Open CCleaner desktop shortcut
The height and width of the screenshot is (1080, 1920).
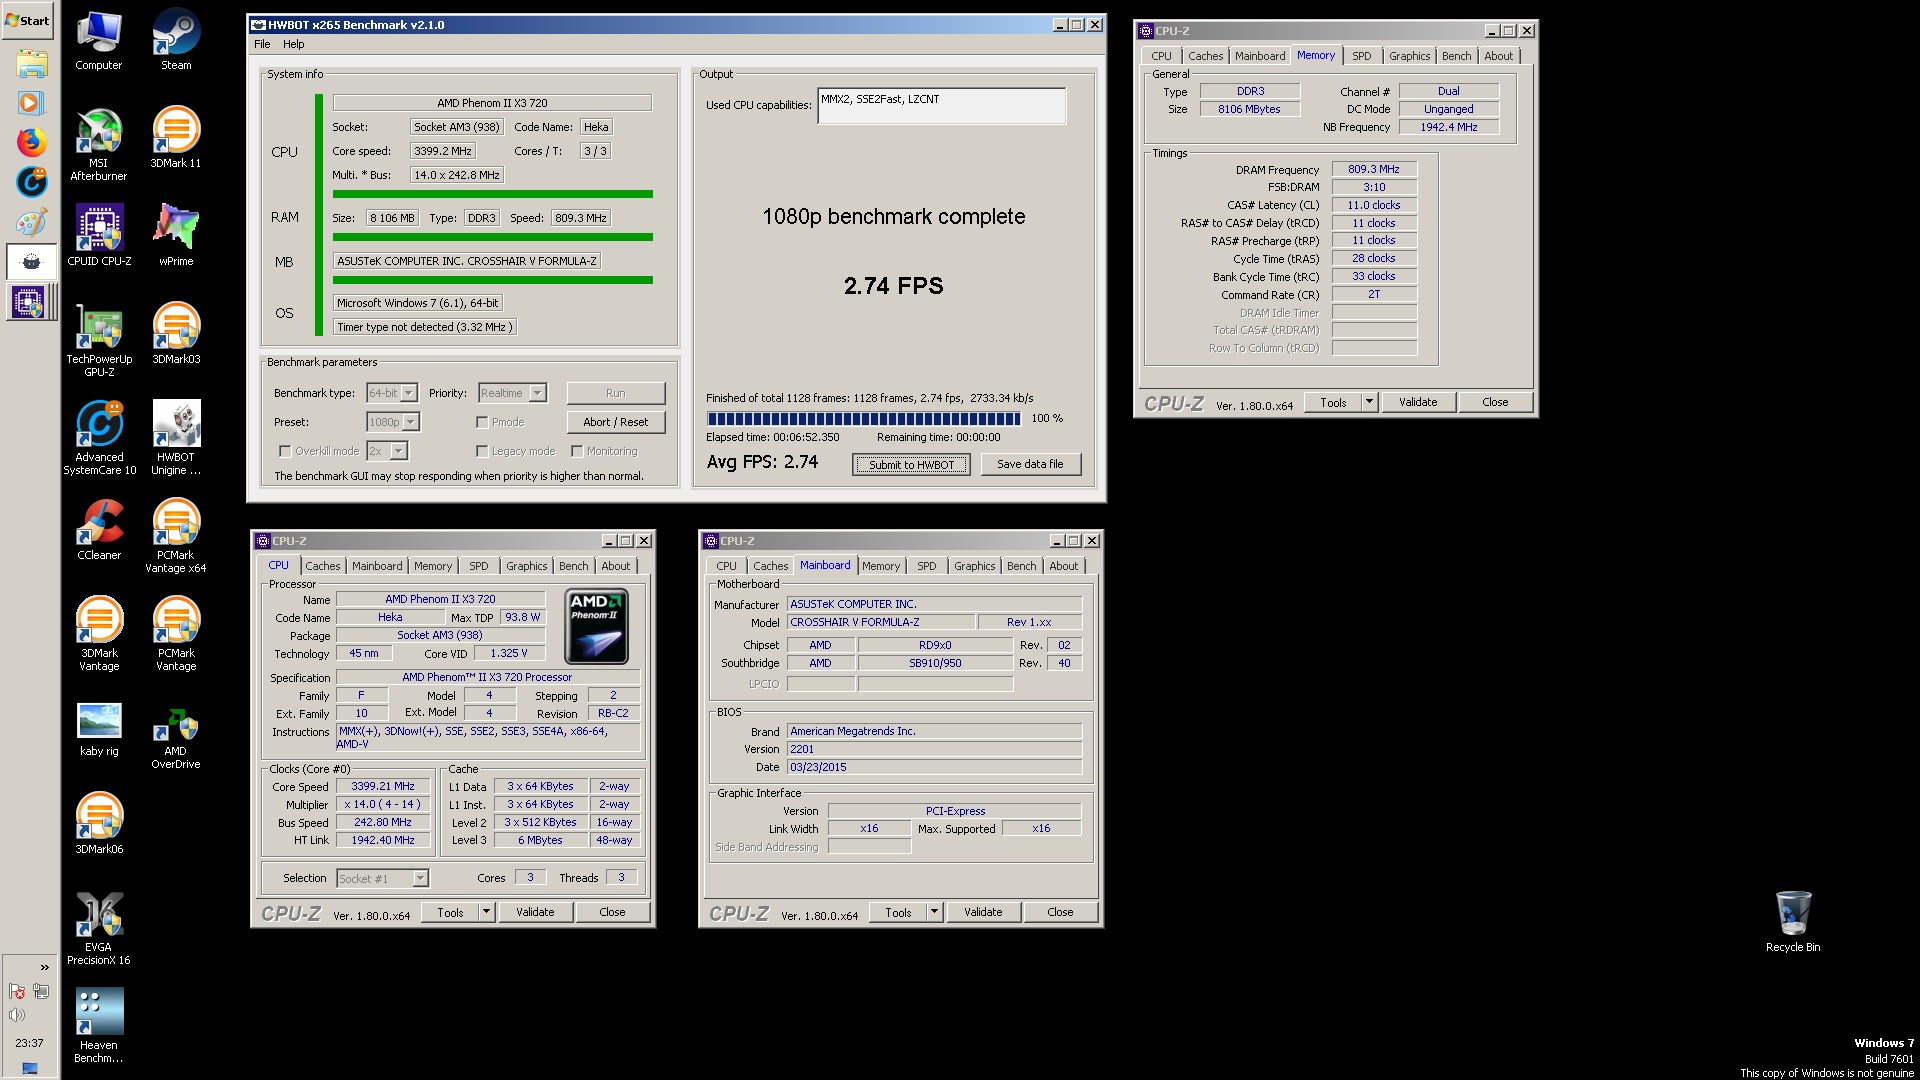99,530
